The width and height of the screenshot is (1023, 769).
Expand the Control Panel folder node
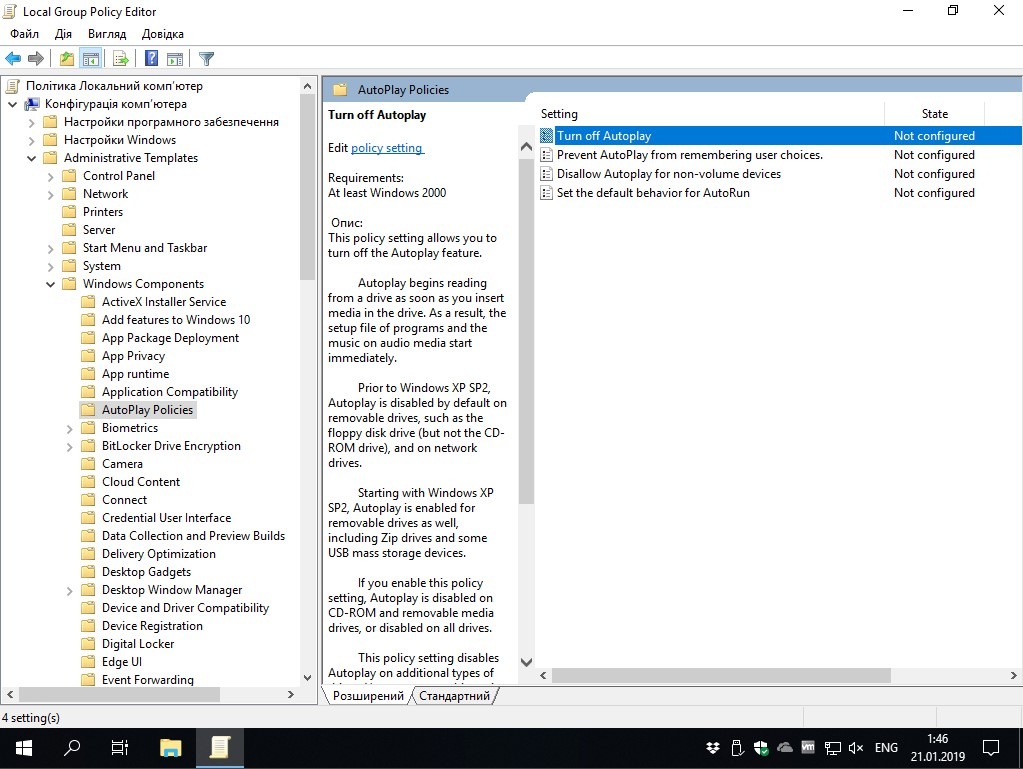pyautogui.click(x=51, y=176)
